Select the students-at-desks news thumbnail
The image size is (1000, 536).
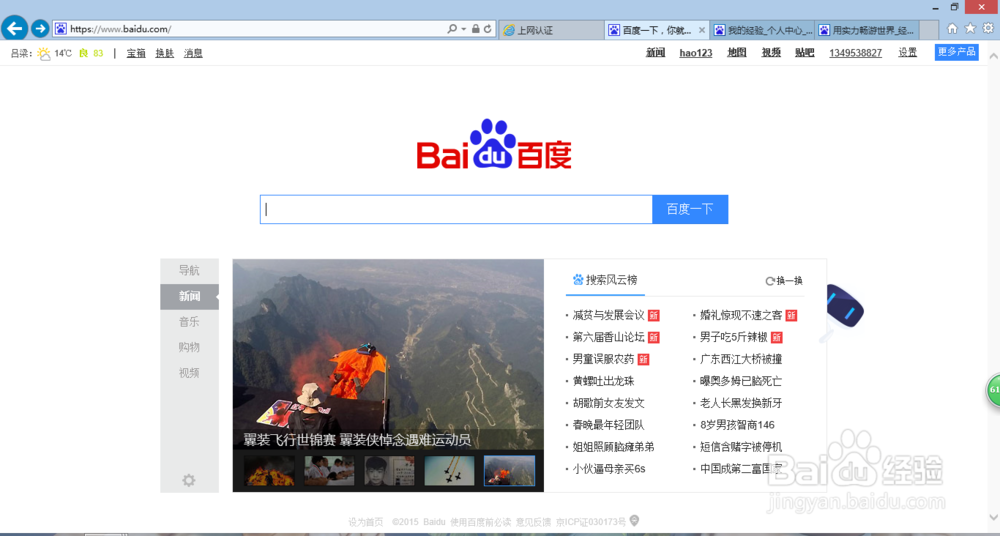329,470
